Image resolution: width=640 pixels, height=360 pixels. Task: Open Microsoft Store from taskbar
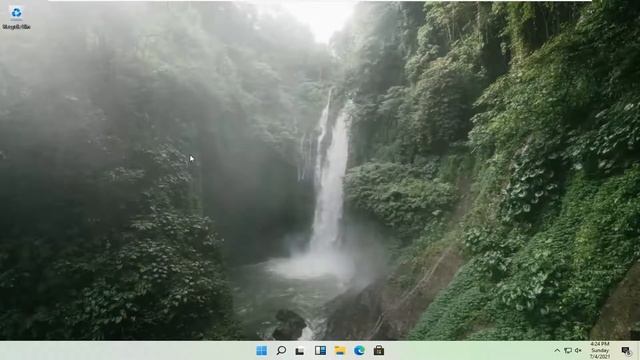click(379, 350)
